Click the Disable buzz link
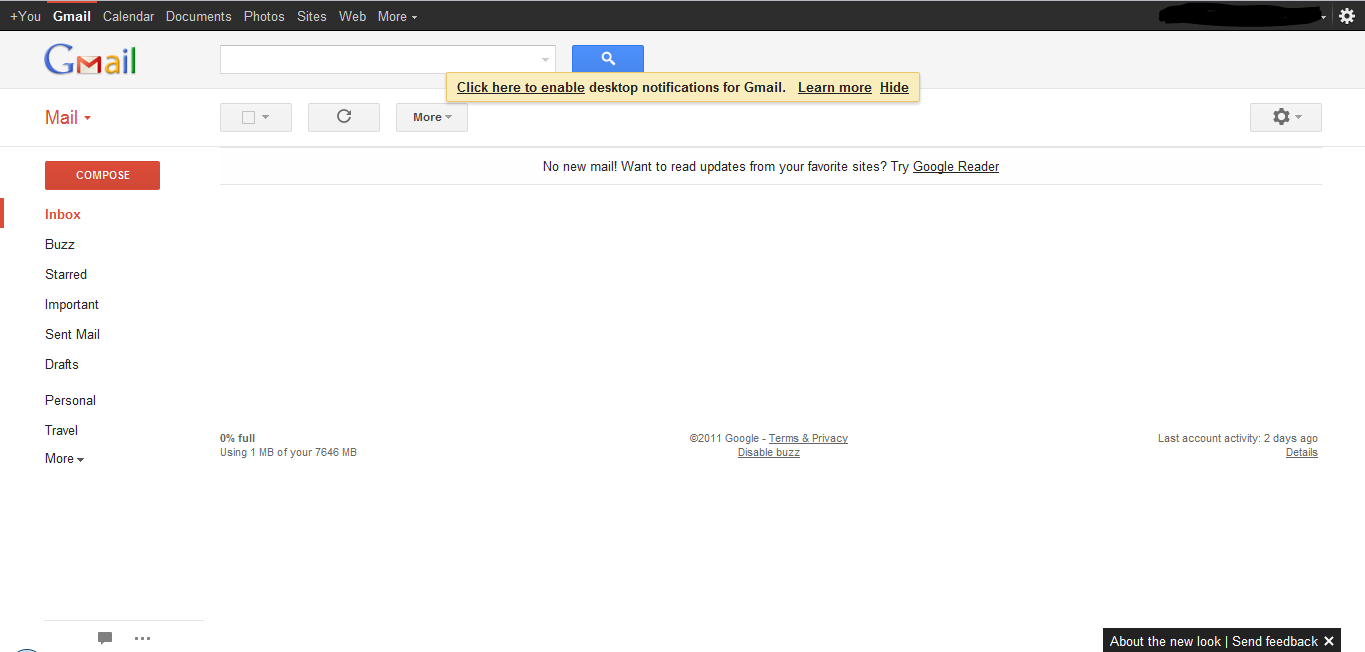This screenshot has height=652, width=1365. click(769, 452)
